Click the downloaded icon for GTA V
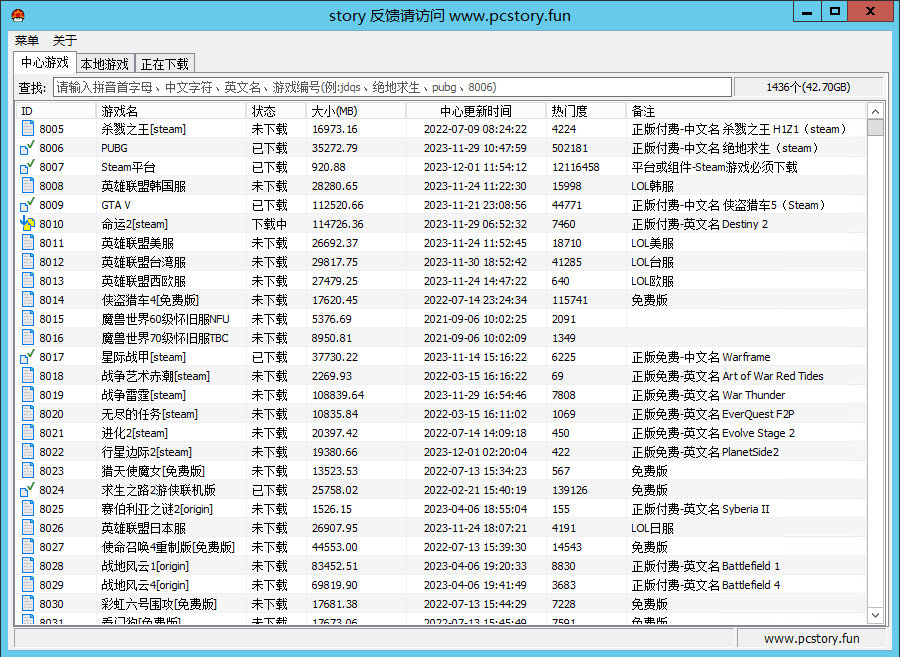The image size is (900, 657). (28, 204)
